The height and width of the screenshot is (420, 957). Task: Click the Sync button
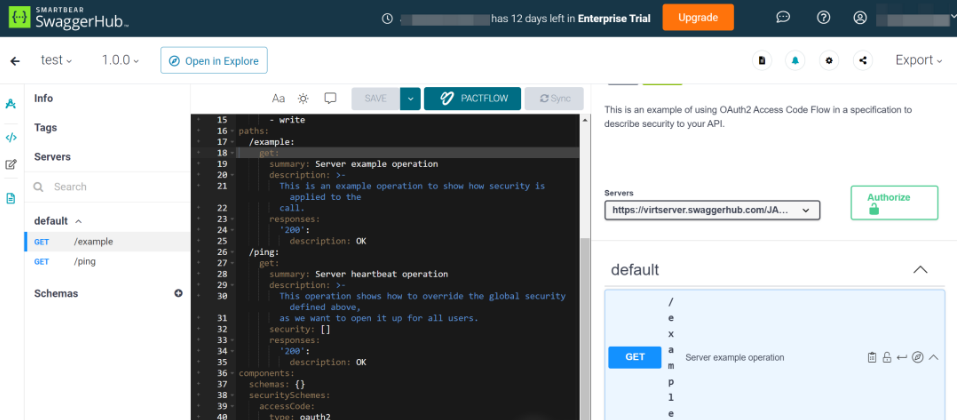554,98
